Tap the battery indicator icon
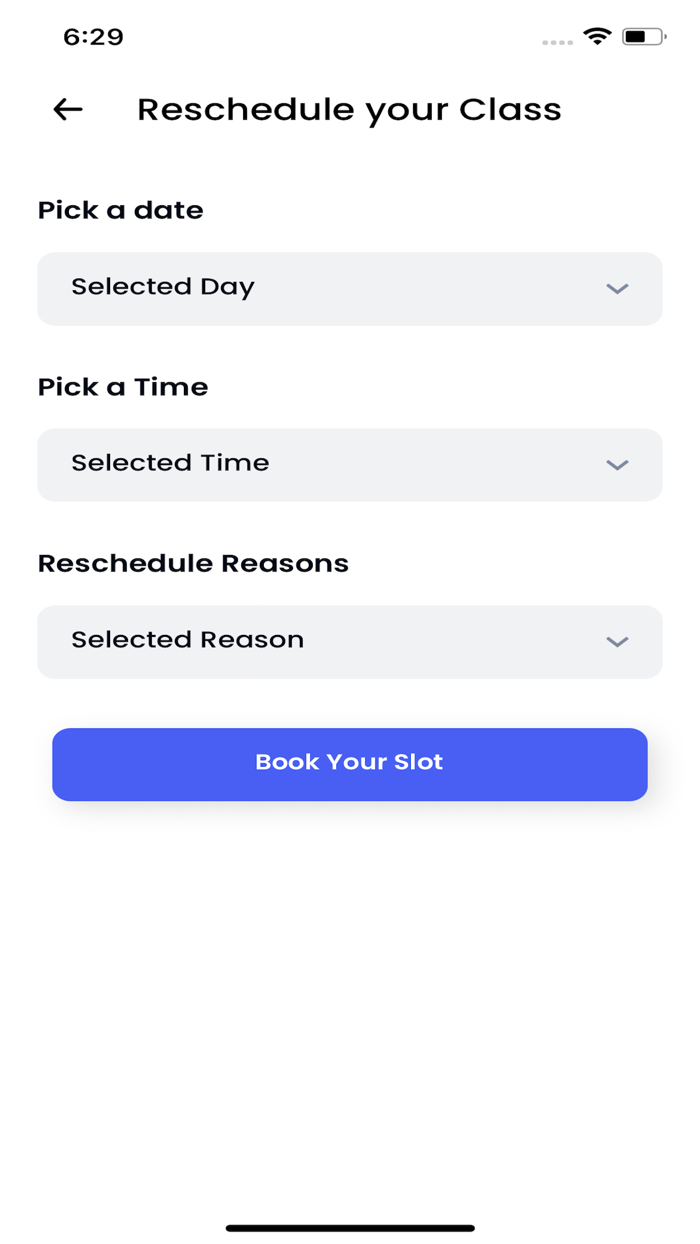 (x=641, y=37)
